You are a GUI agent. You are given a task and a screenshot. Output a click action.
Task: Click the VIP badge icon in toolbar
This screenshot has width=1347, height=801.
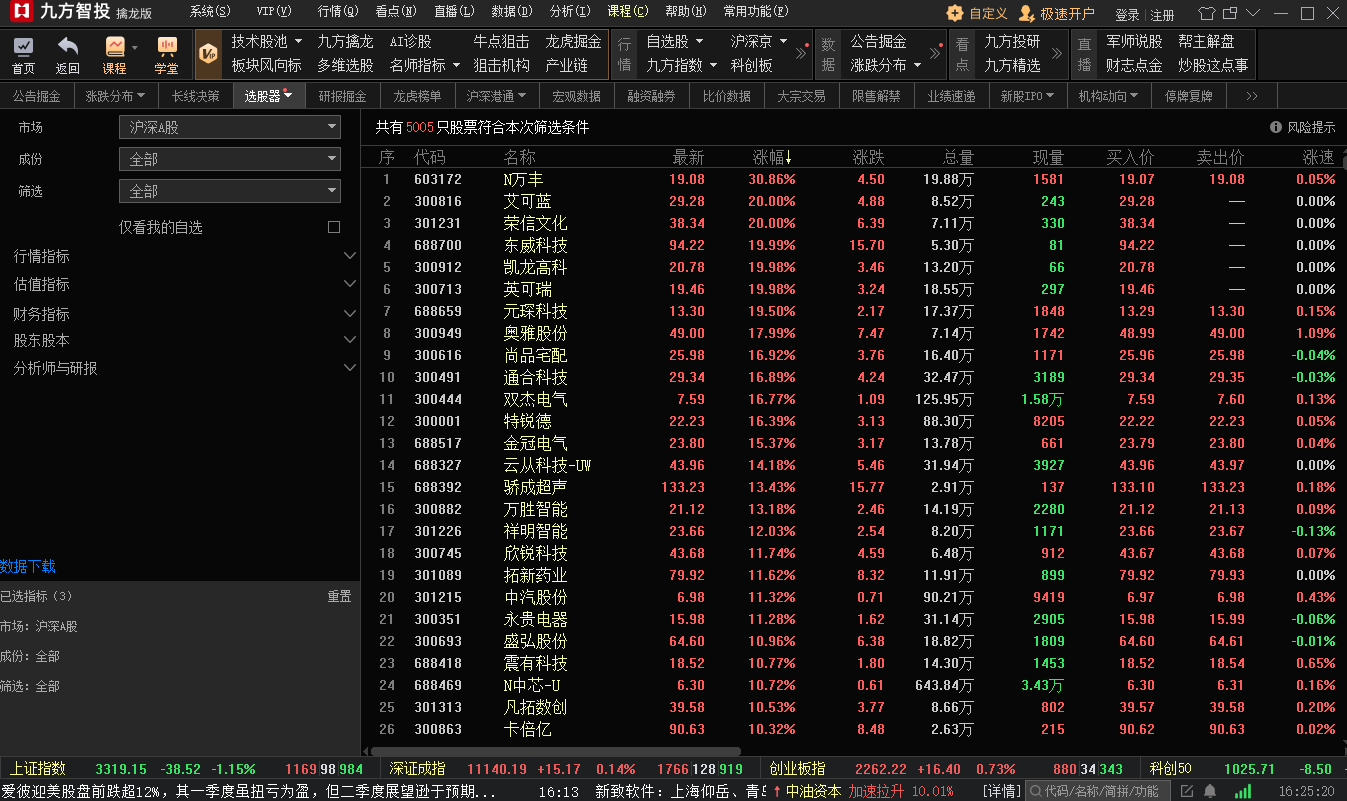[x=208, y=54]
